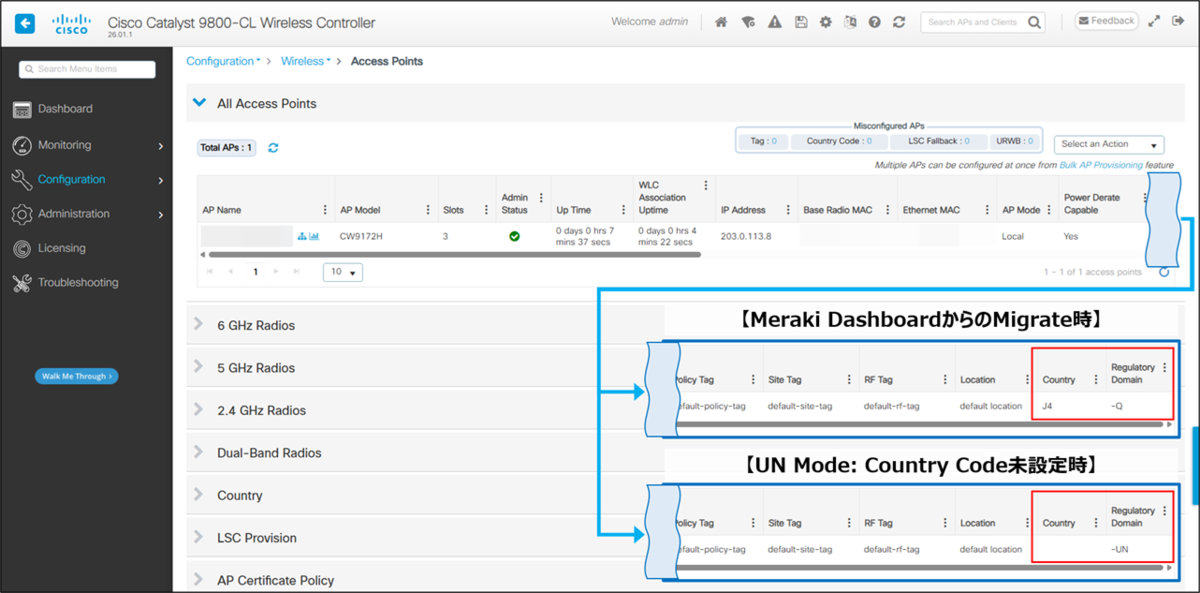Open the AP topology icon in AP row
The image size is (1200, 593).
[302, 237]
